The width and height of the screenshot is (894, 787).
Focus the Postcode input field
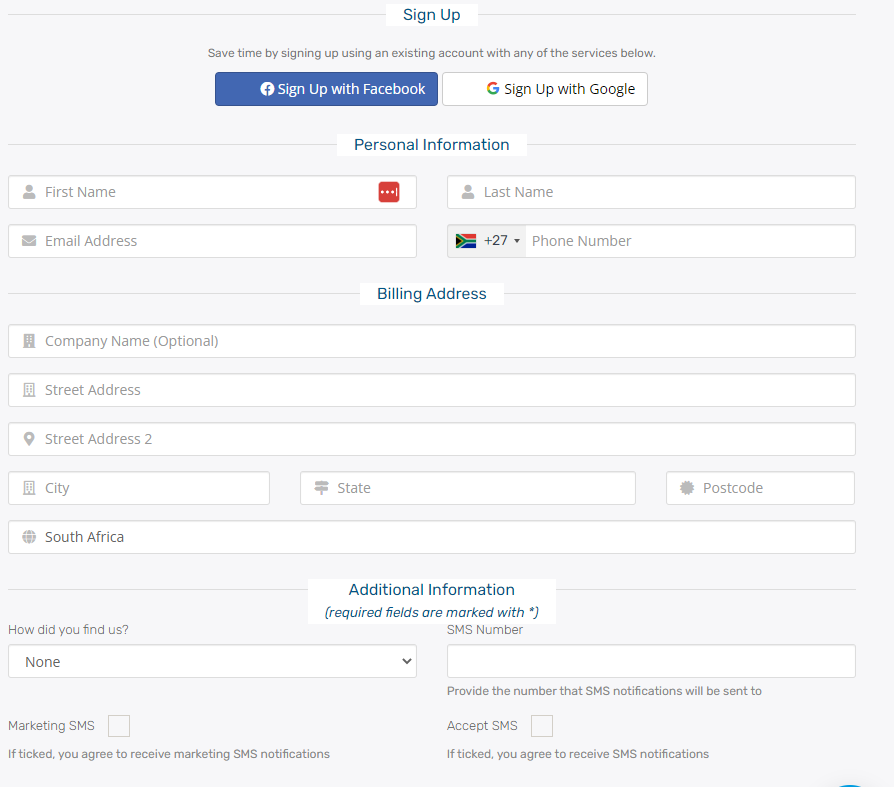tap(760, 488)
